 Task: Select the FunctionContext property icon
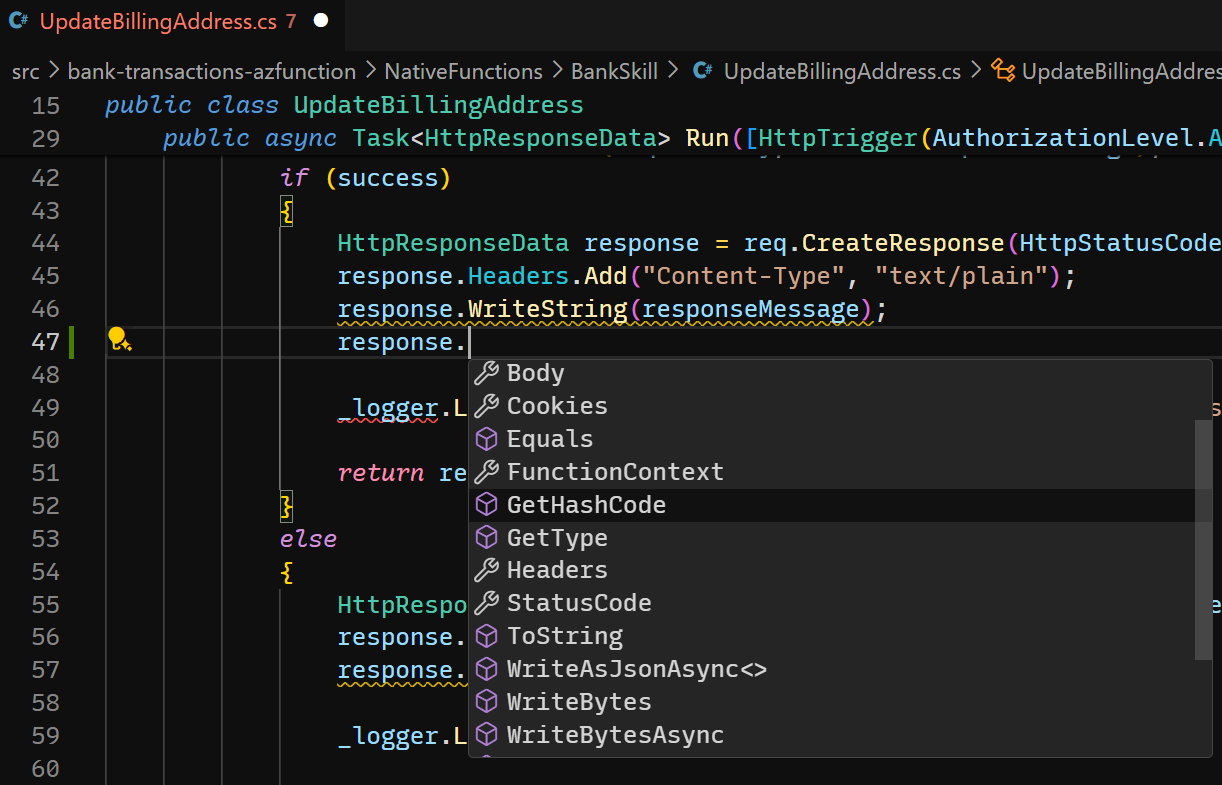[x=487, y=471]
